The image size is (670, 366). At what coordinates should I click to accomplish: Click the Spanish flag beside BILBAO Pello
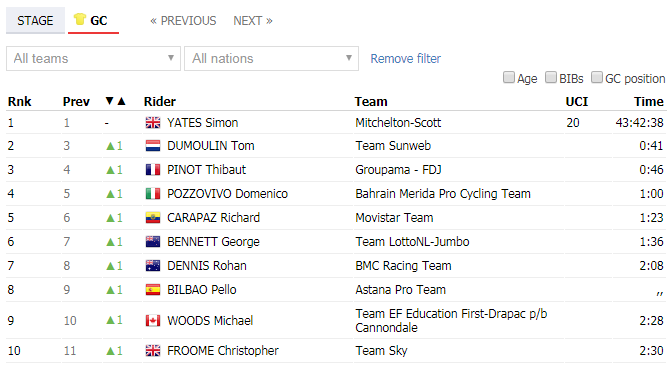click(x=153, y=290)
